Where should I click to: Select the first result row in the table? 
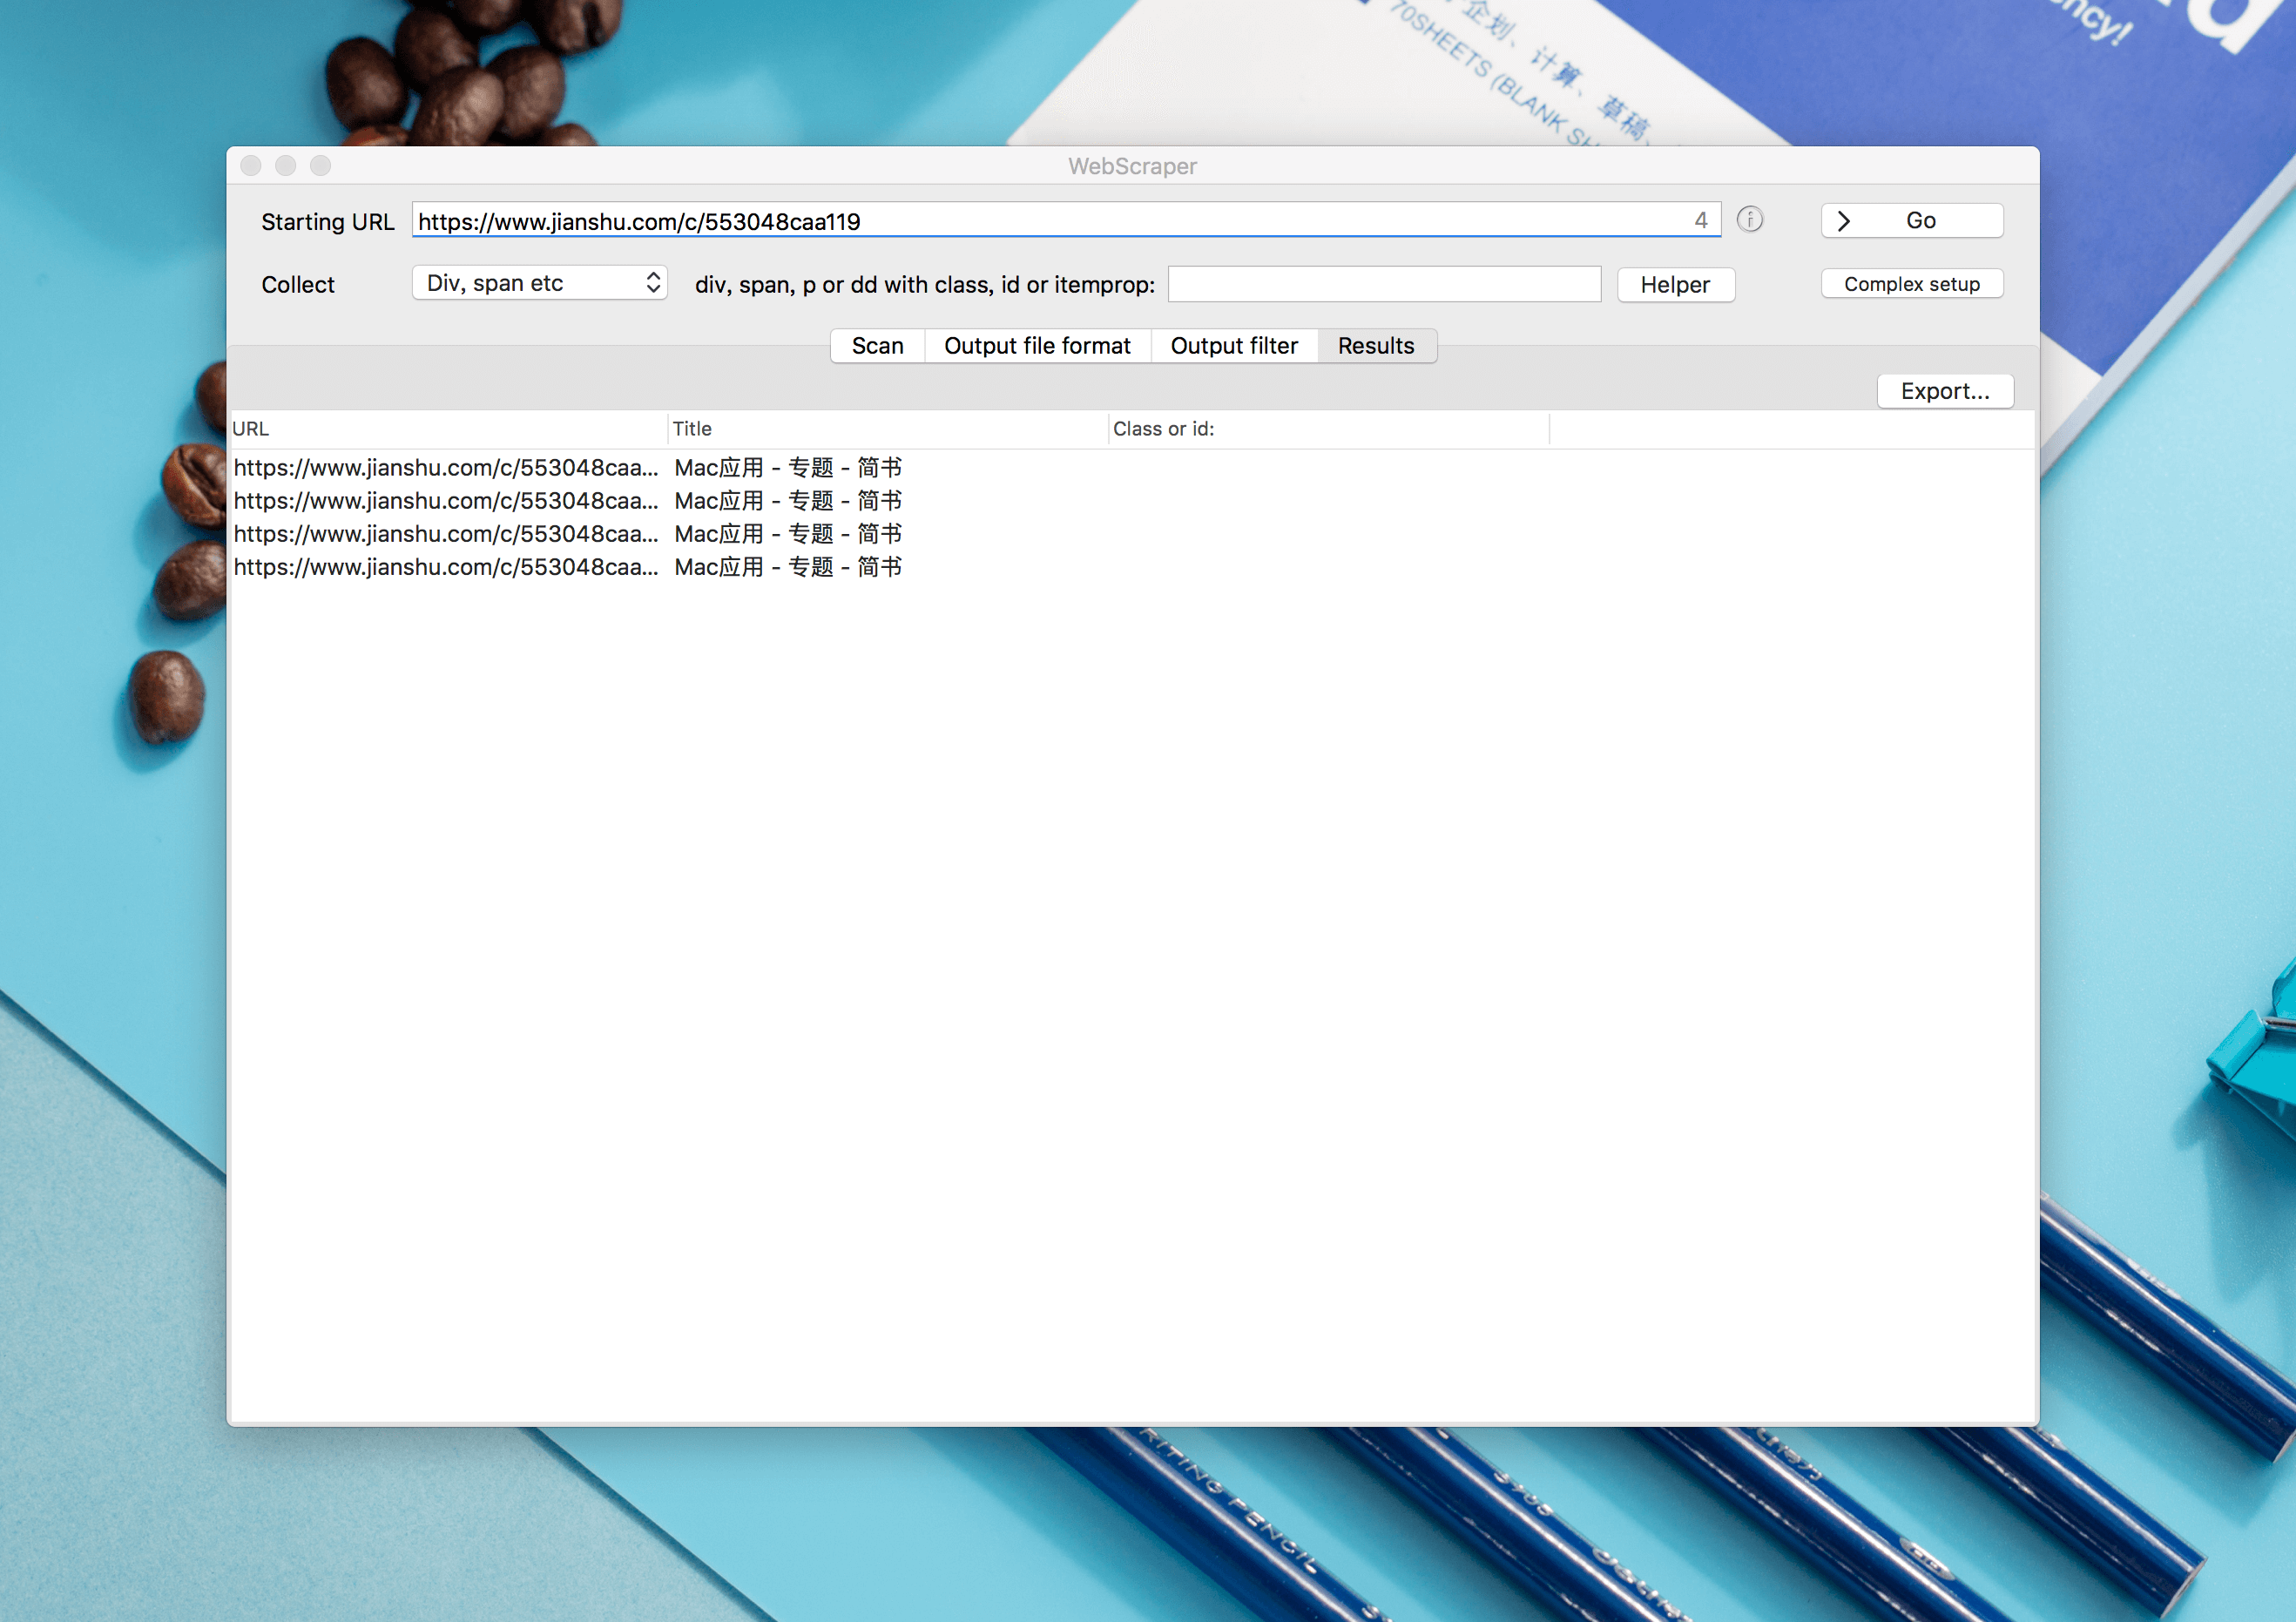click(1132, 468)
